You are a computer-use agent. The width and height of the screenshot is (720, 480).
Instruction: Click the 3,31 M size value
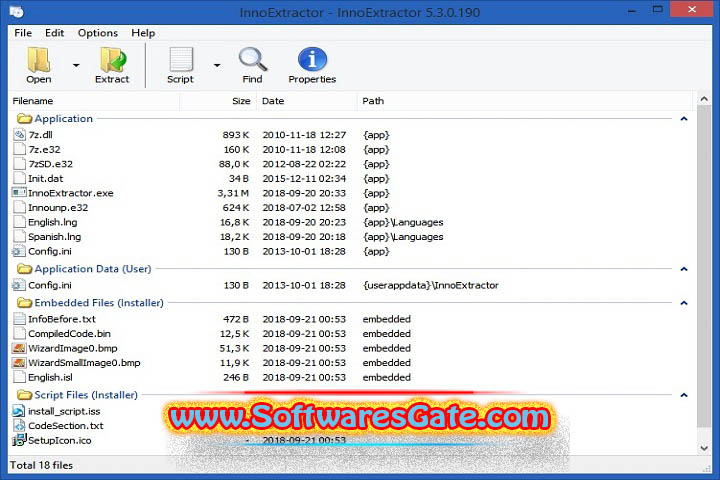pyautogui.click(x=233, y=193)
